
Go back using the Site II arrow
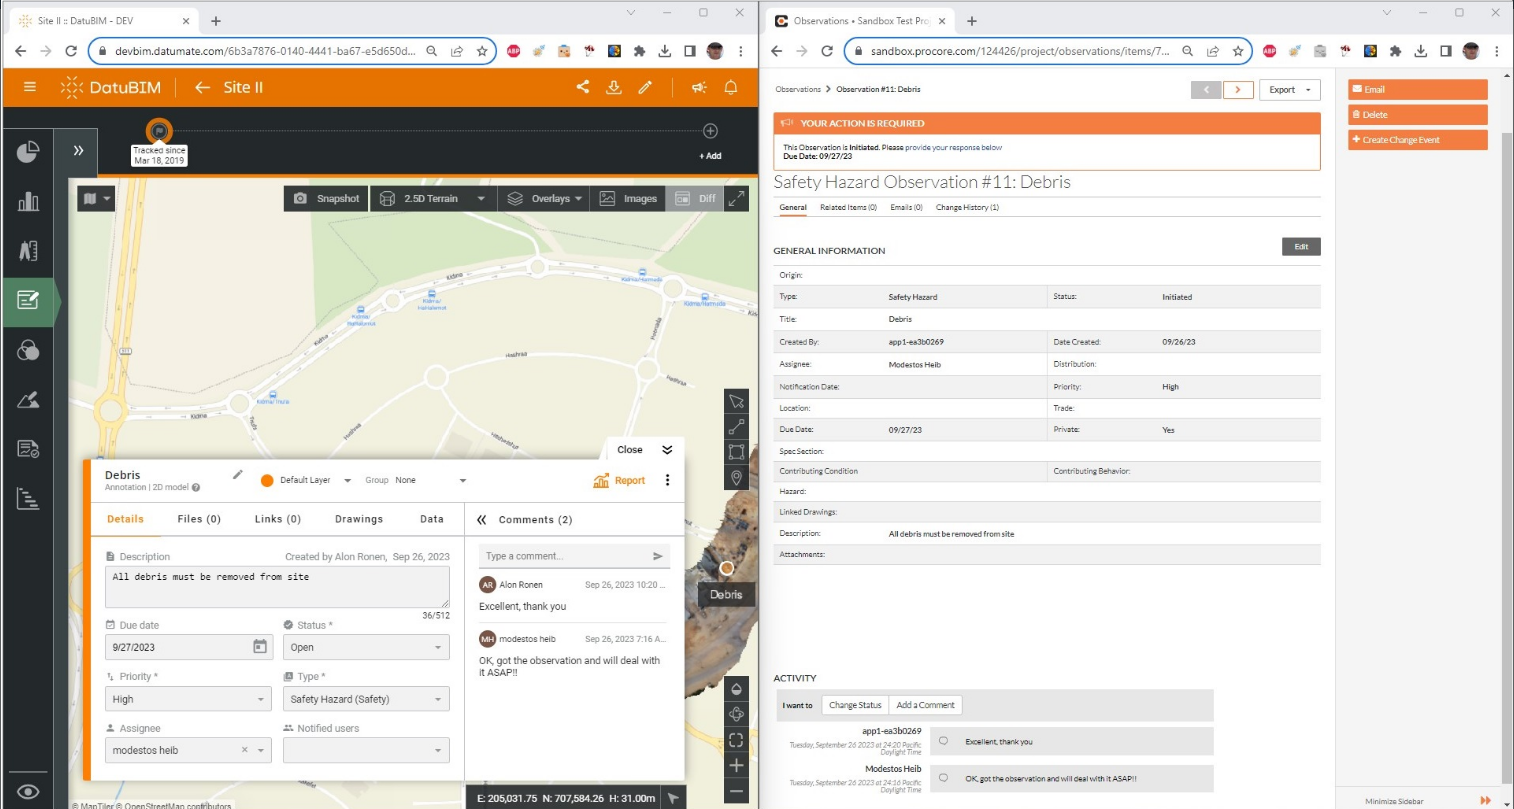pos(202,87)
